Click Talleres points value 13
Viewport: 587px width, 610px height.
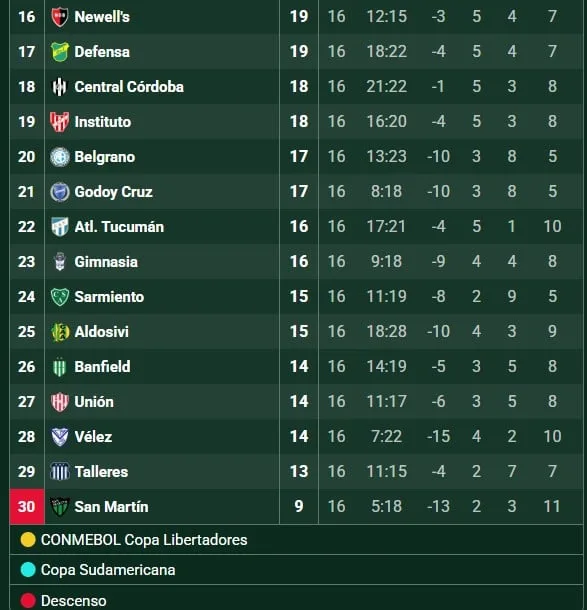(299, 472)
